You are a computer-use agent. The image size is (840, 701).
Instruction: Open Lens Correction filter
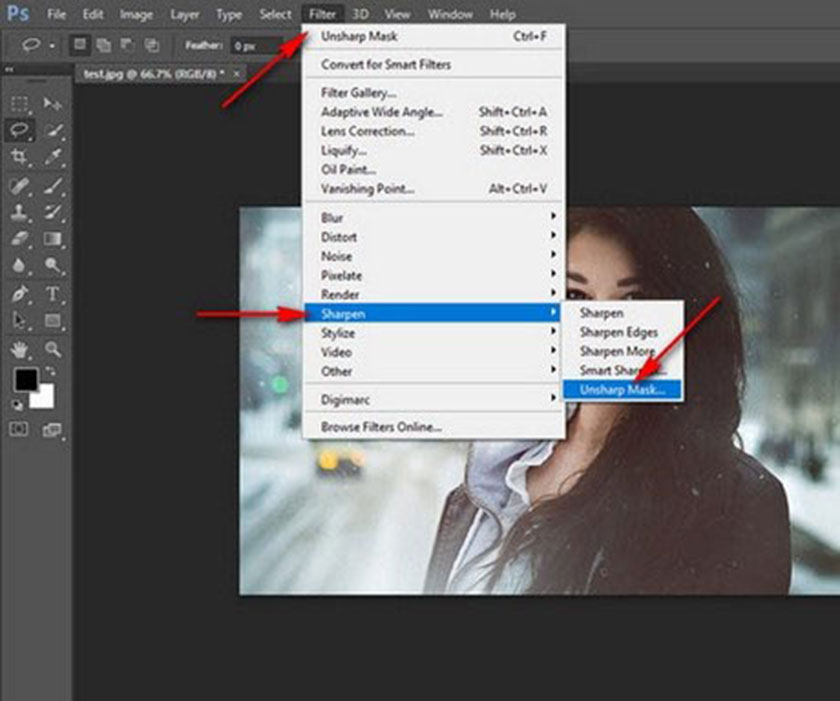tap(433, 131)
